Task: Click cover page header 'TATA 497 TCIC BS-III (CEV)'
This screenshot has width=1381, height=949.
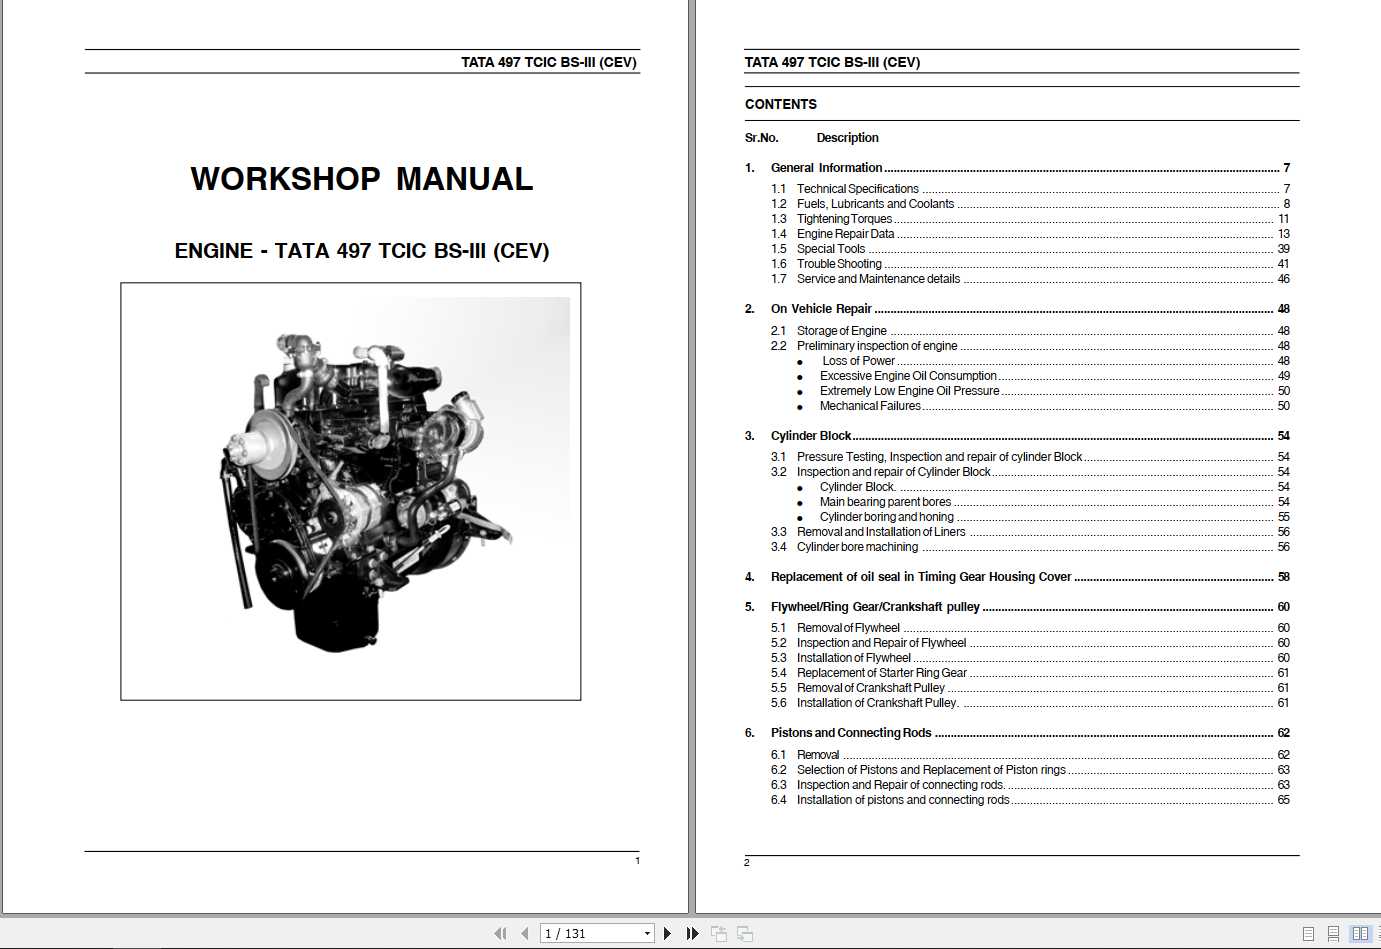Action: (549, 62)
